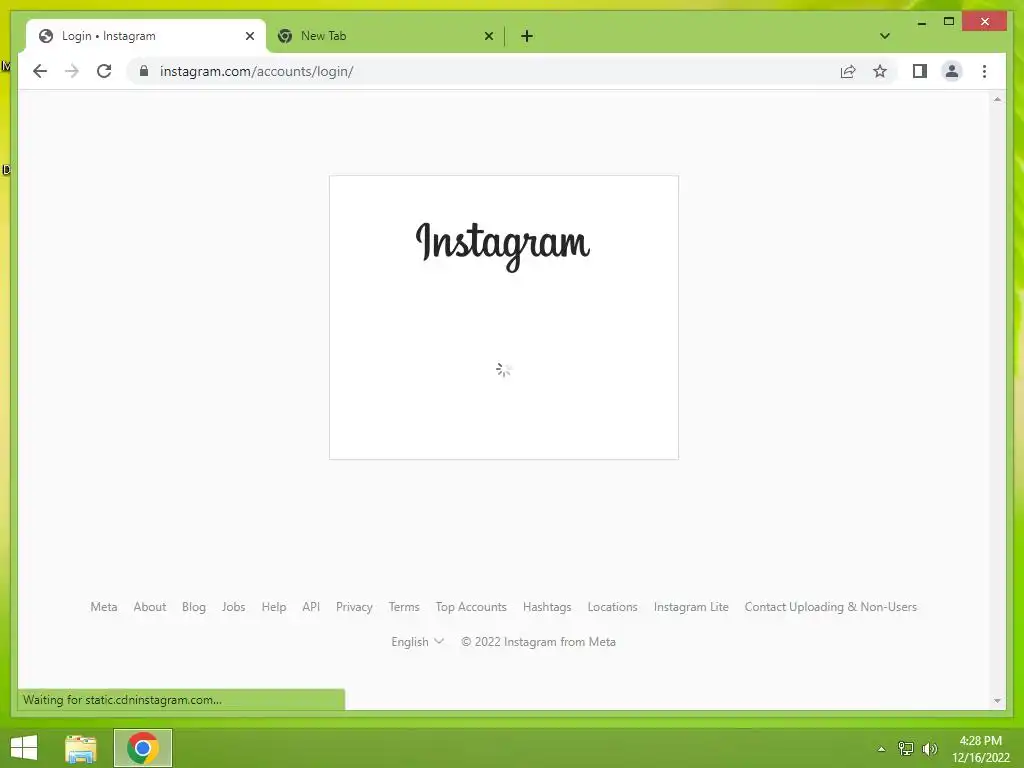Browse the Hashtags footer link
The width and height of the screenshot is (1024, 768).
click(x=547, y=607)
